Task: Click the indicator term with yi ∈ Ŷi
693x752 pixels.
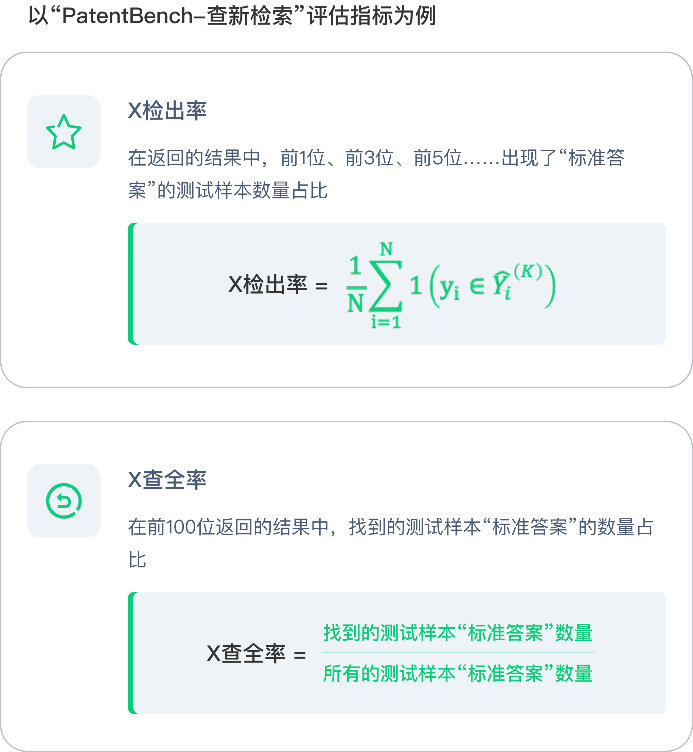Action: pyautogui.click(x=482, y=285)
